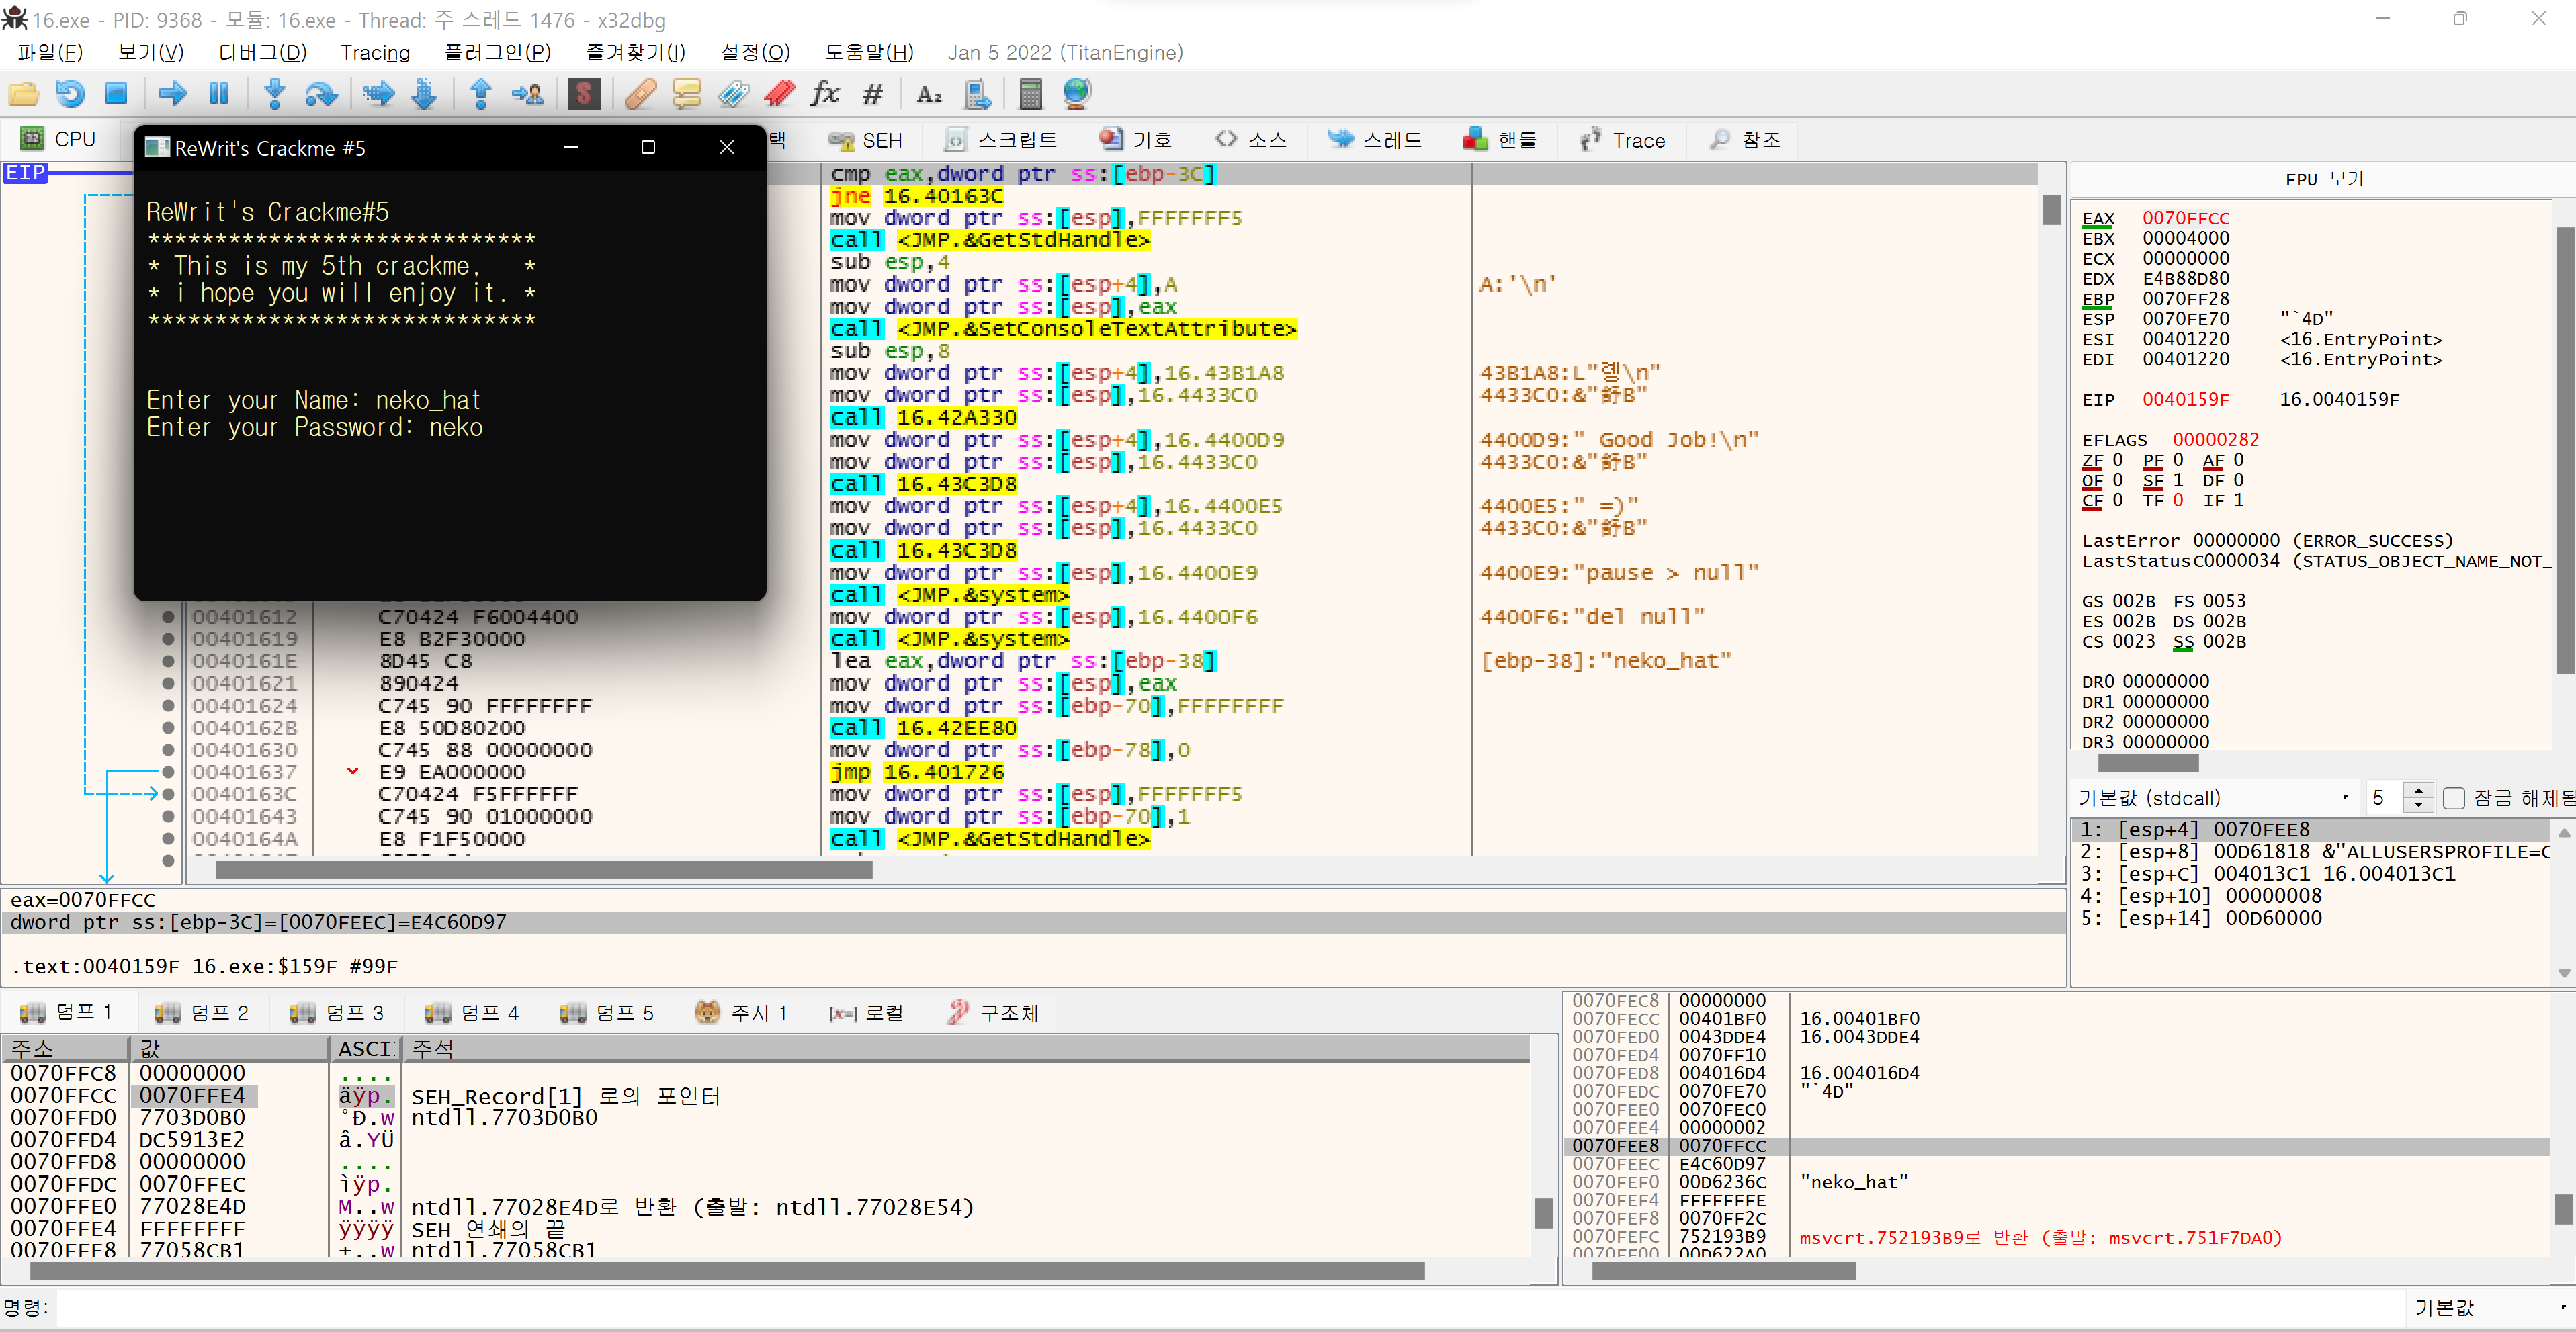Screen dimensions: 2576x1332
Task: Switch to the CPU tab
Action: [59, 139]
